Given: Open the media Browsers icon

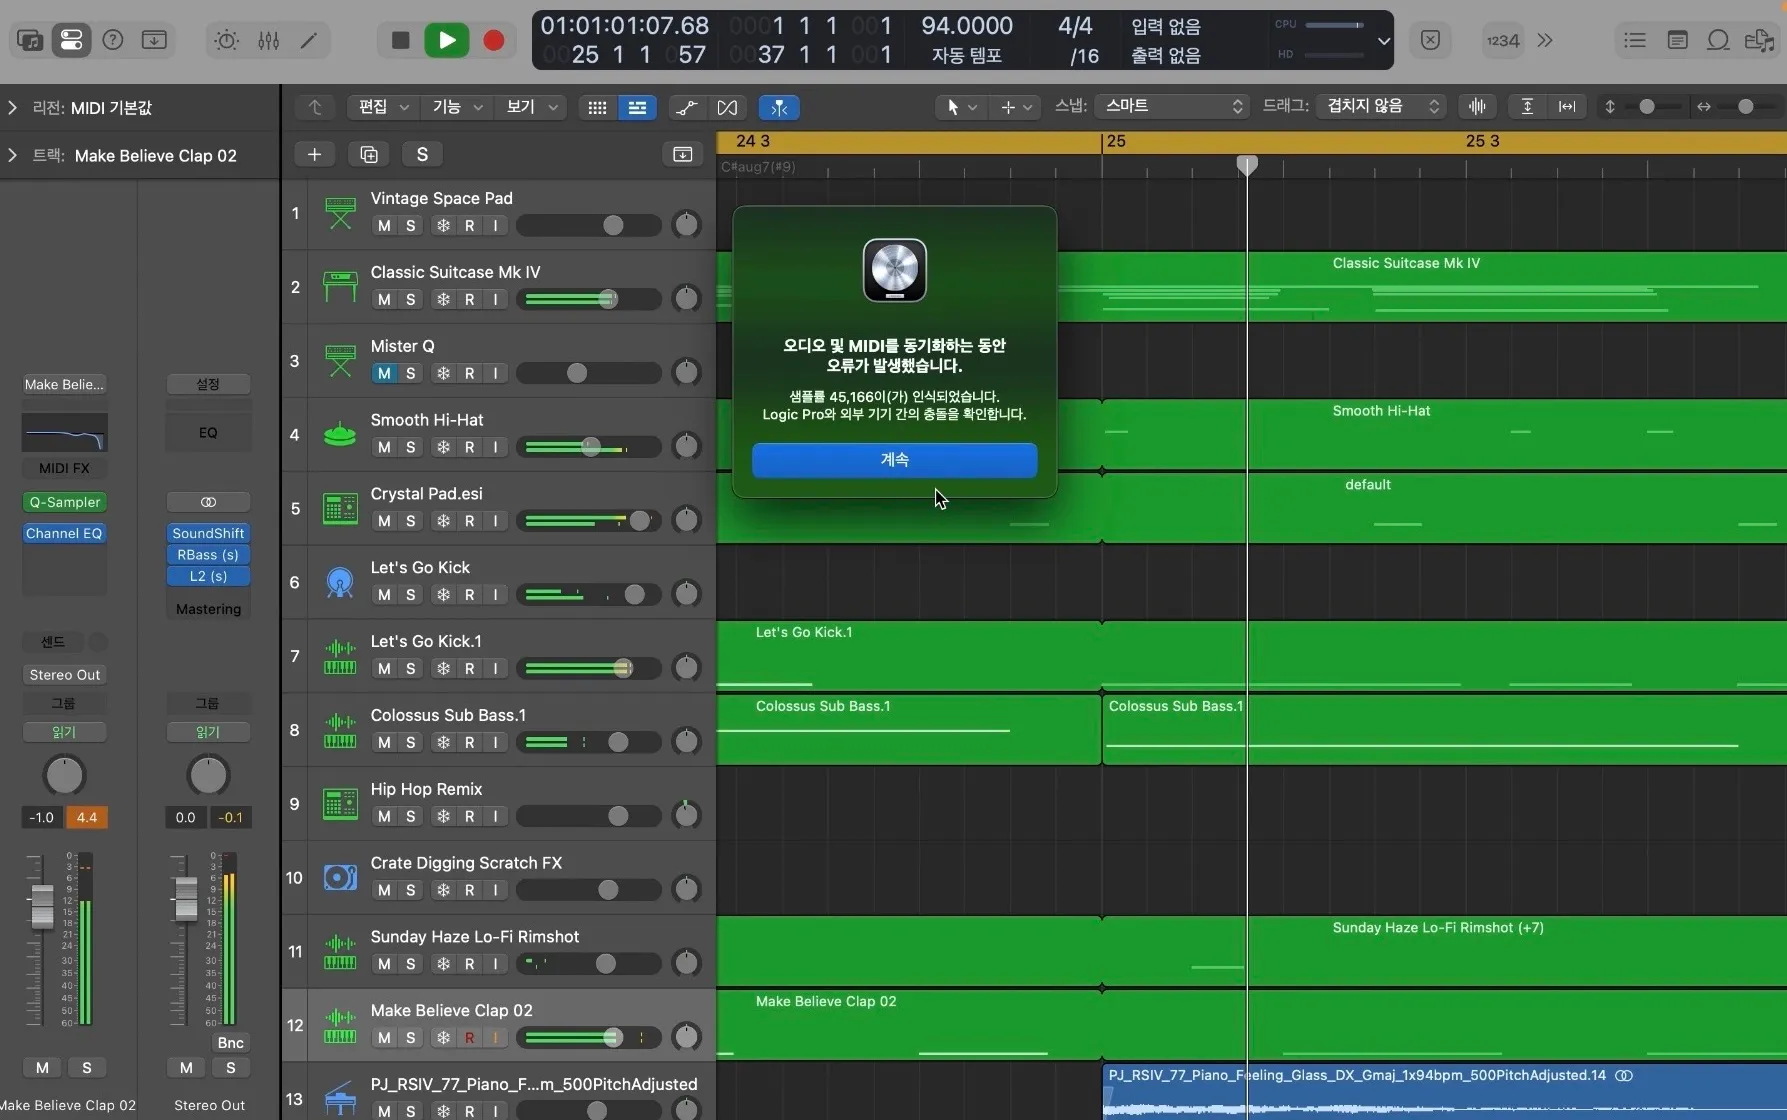Looking at the screenshot, I should tap(1759, 40).
